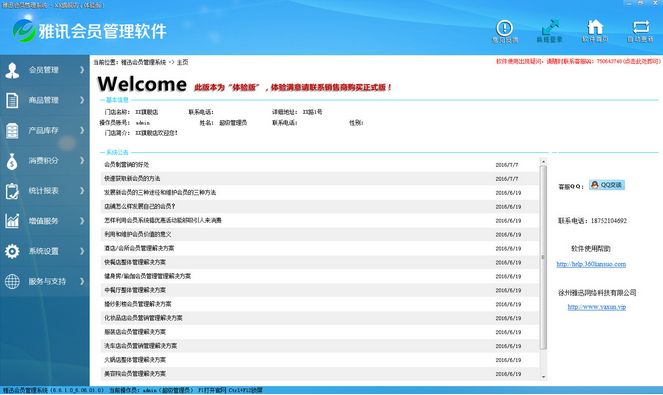Open 火锅店整体管理解决方案 row
Screen dimensions: 663x395
click(319, 360)
